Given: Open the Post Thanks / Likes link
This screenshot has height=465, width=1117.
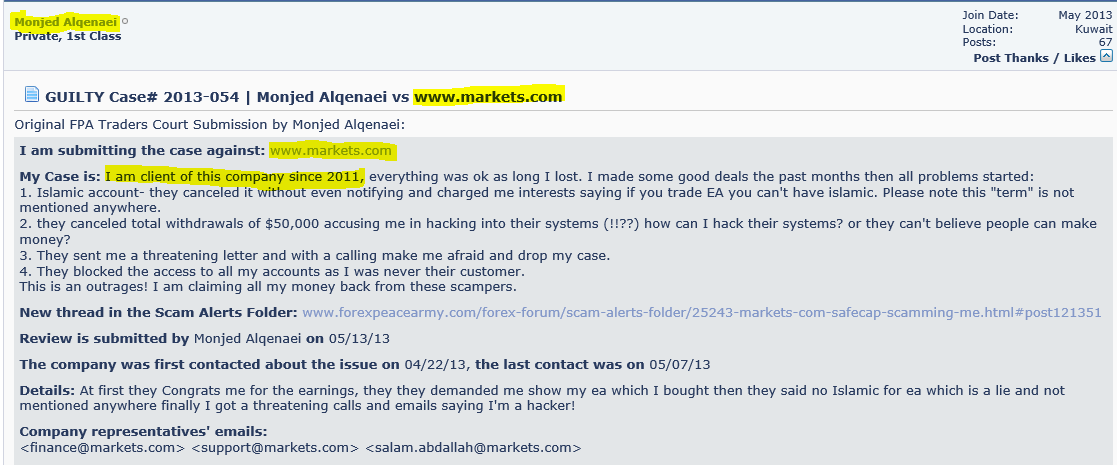Looking at the screenshot, I should pos(1034,58).
